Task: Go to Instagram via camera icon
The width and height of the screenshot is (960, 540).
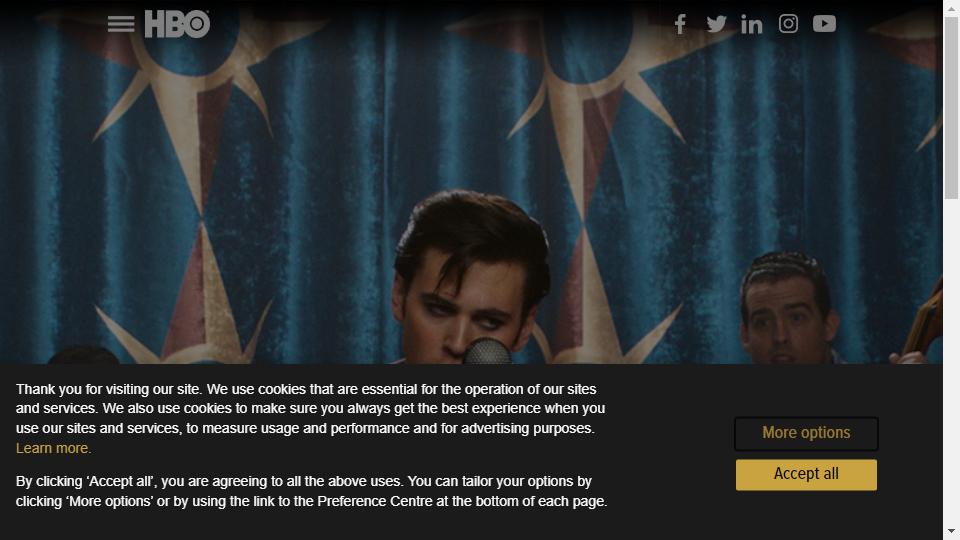Action: [x=788, y=24]
